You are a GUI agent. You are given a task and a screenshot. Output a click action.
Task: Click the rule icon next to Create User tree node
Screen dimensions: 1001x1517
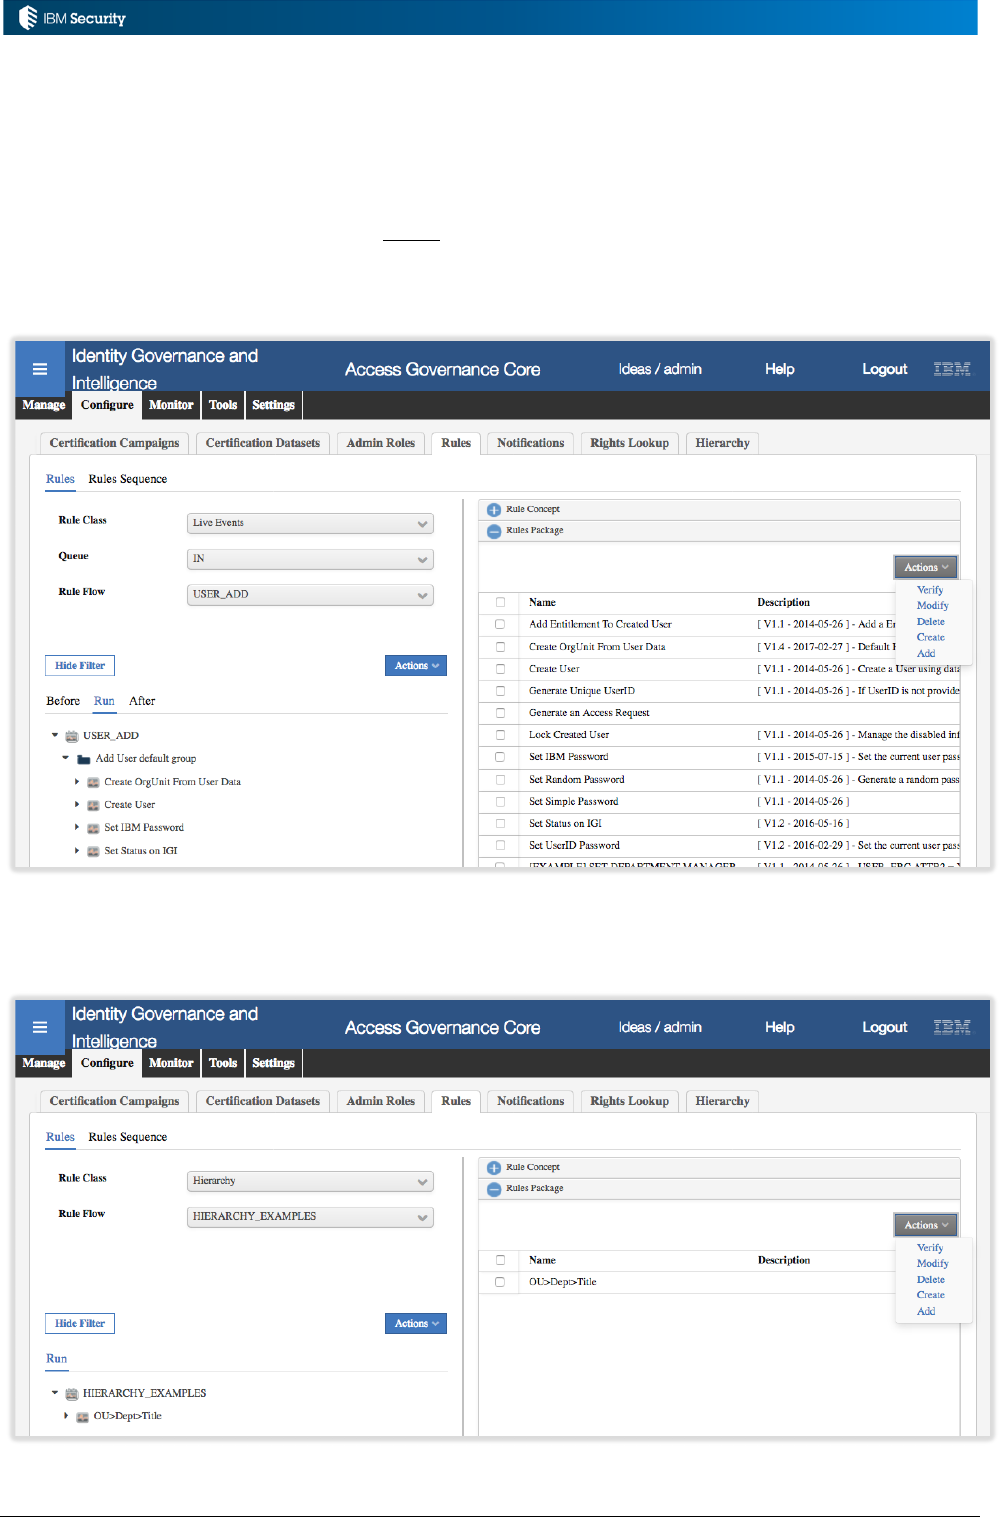pos(93,805)
